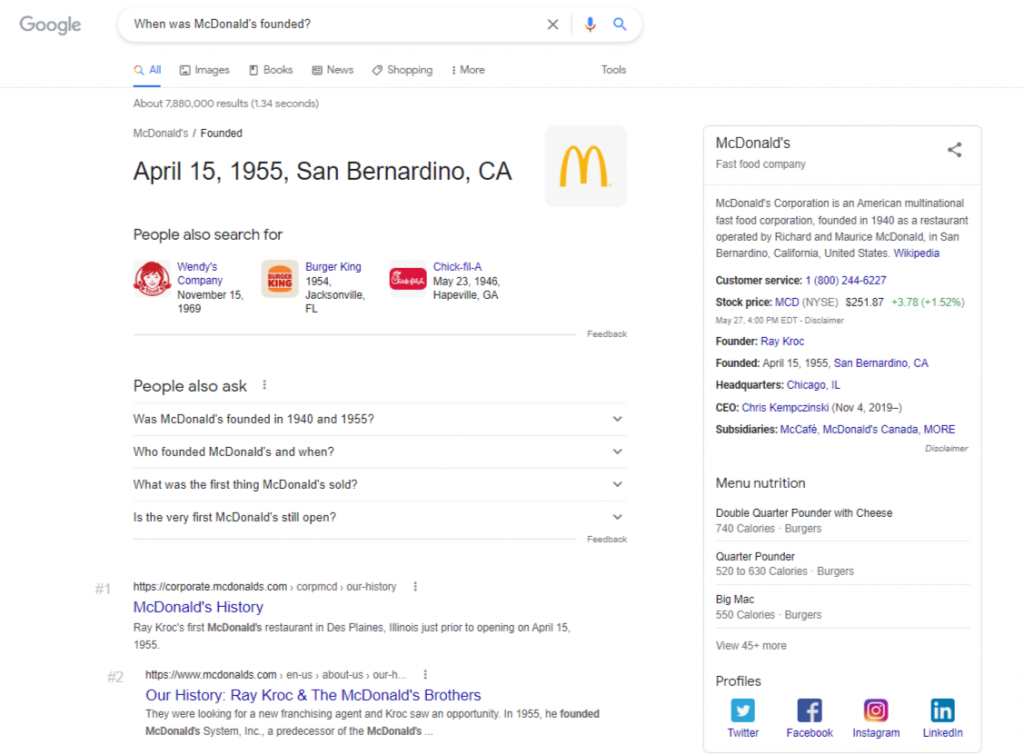Image resolution: width=1024 pixels, height=755 pixels.
Task: Open McDonald's Facebook profile icon
Action: click(x=809, y=710)
